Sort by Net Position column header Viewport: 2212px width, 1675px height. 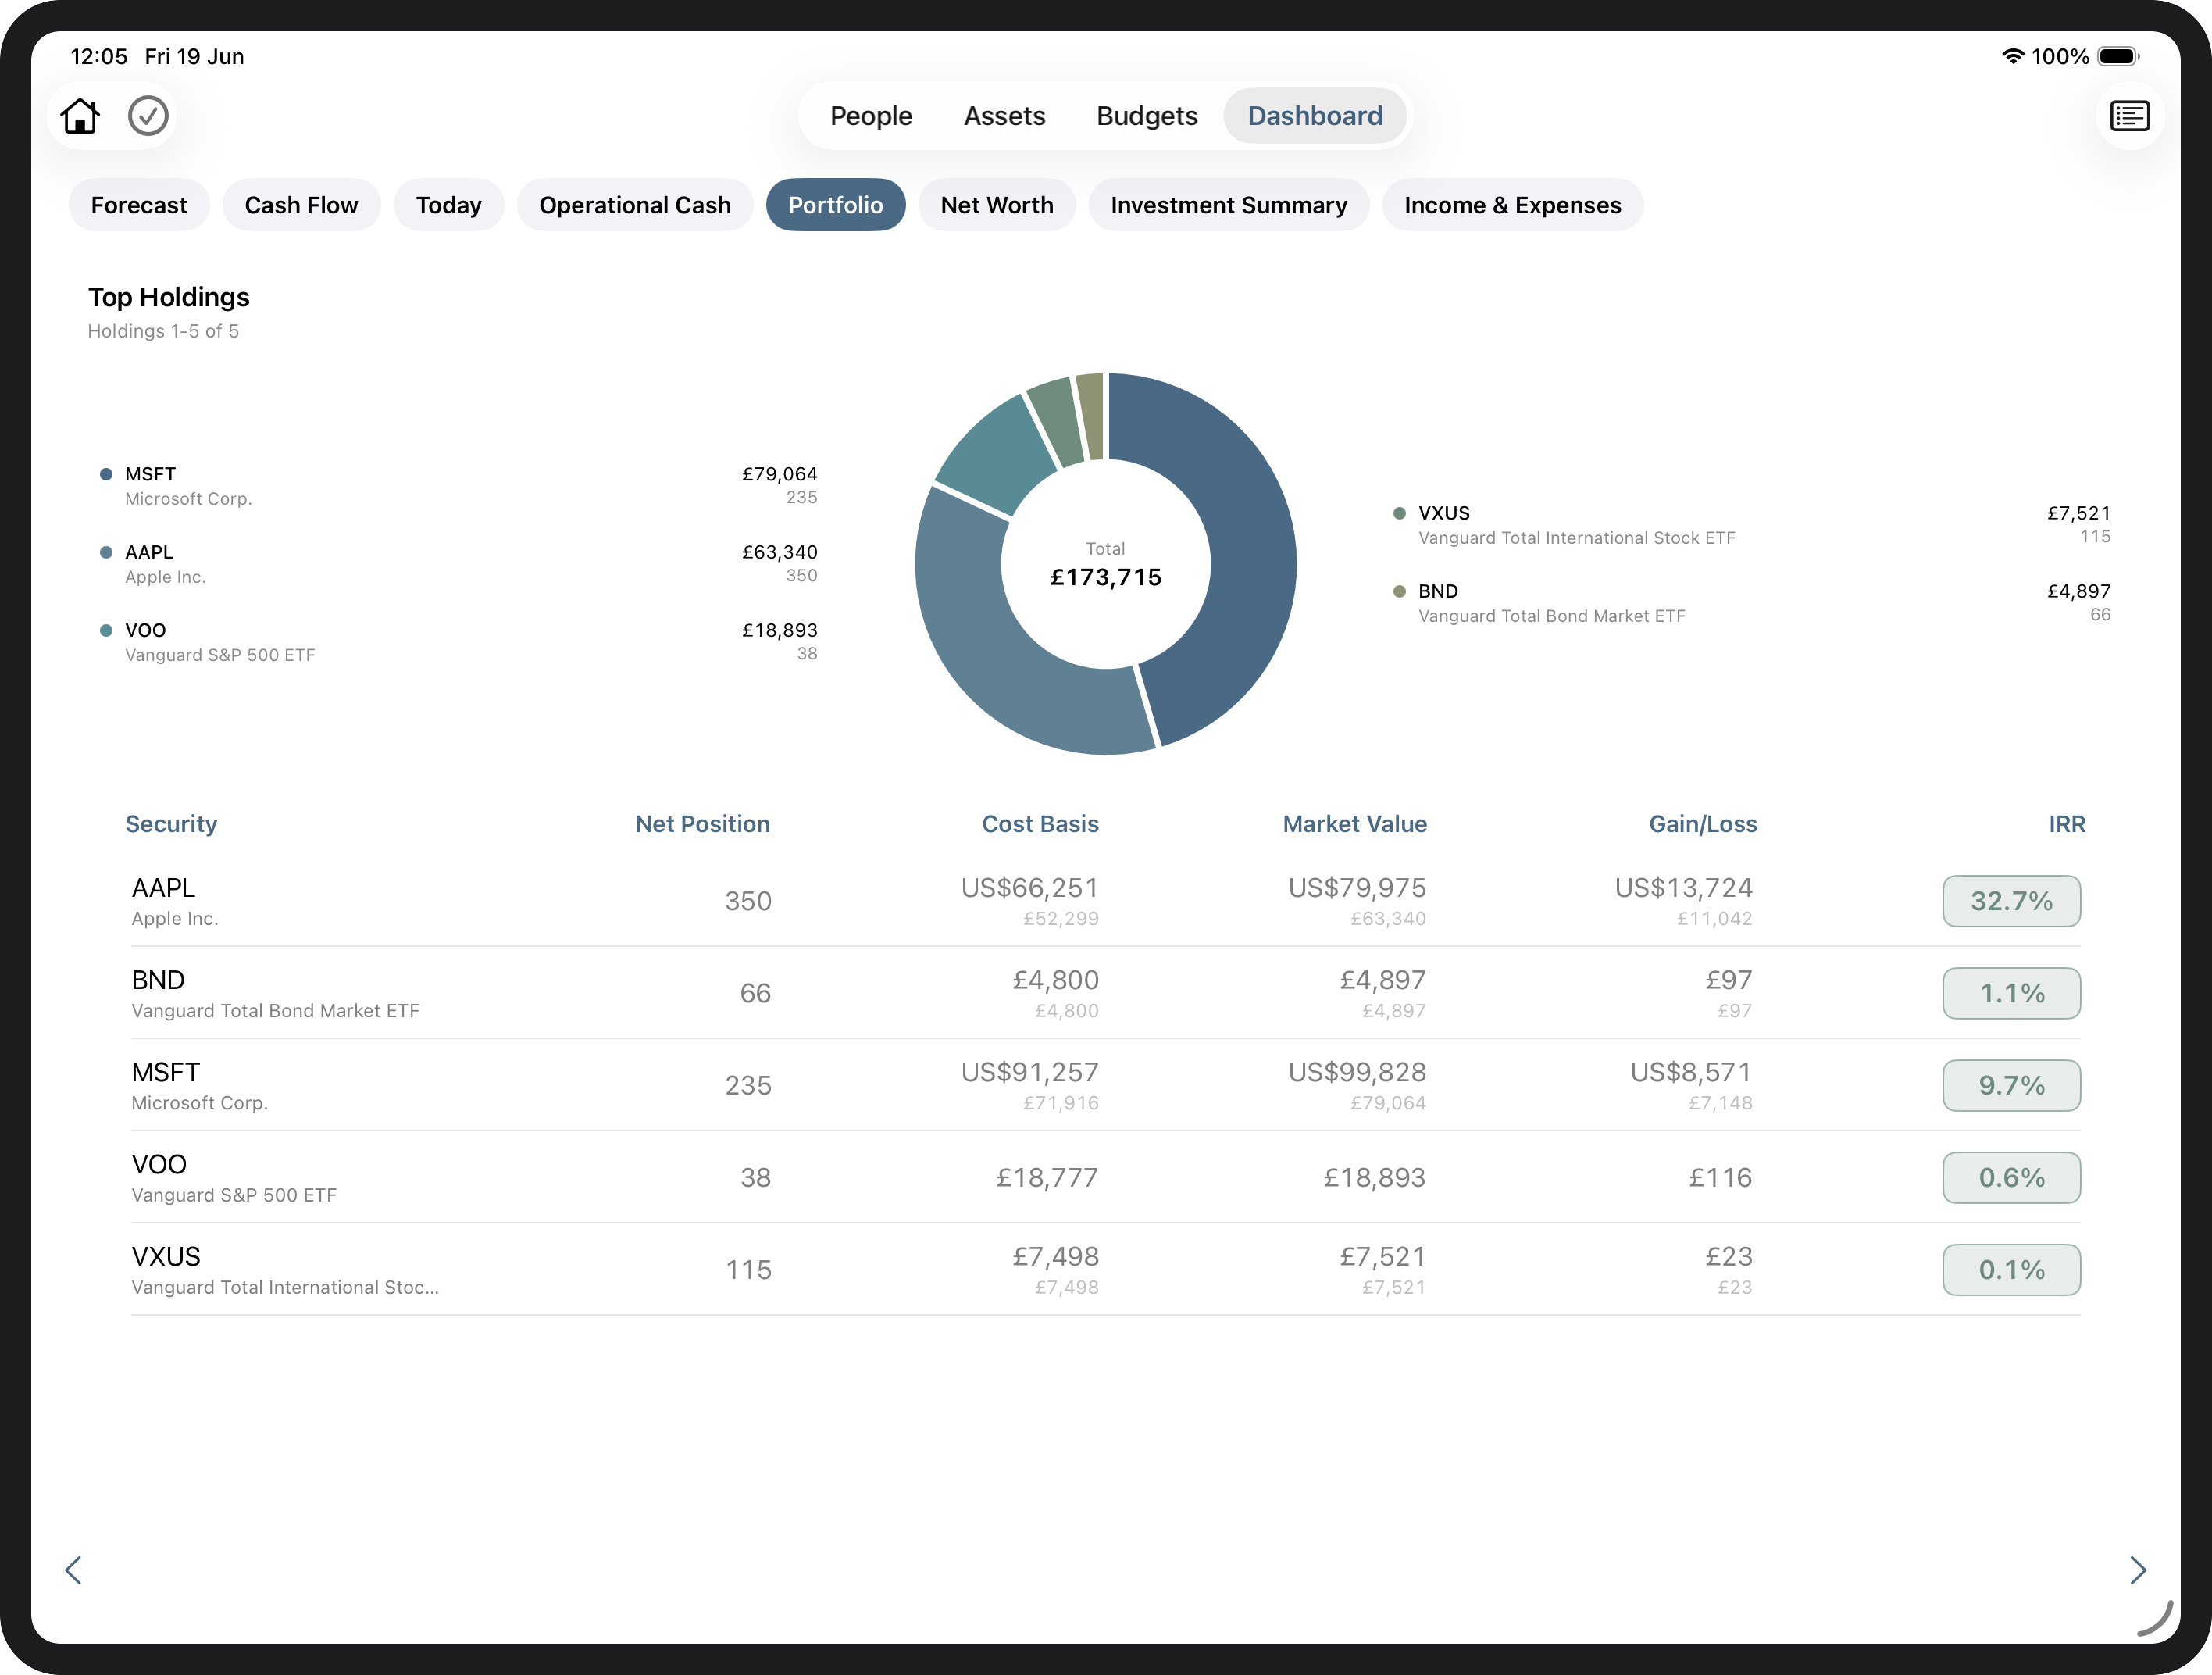[703, 824]
